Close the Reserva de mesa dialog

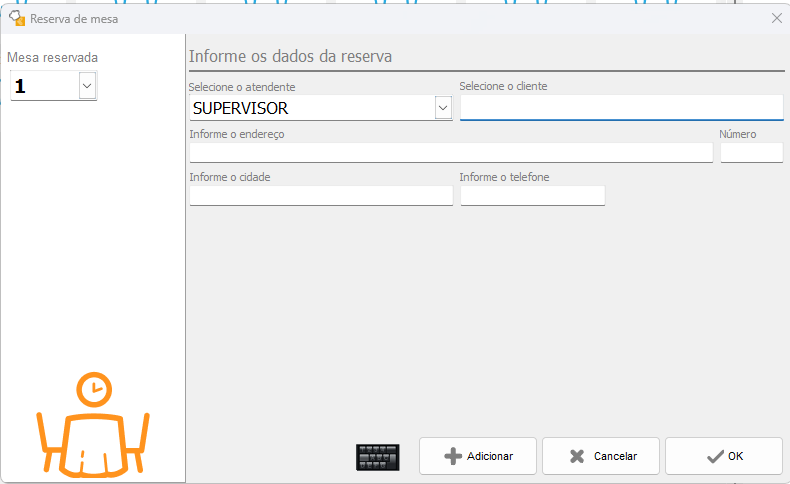click(776, 17)
